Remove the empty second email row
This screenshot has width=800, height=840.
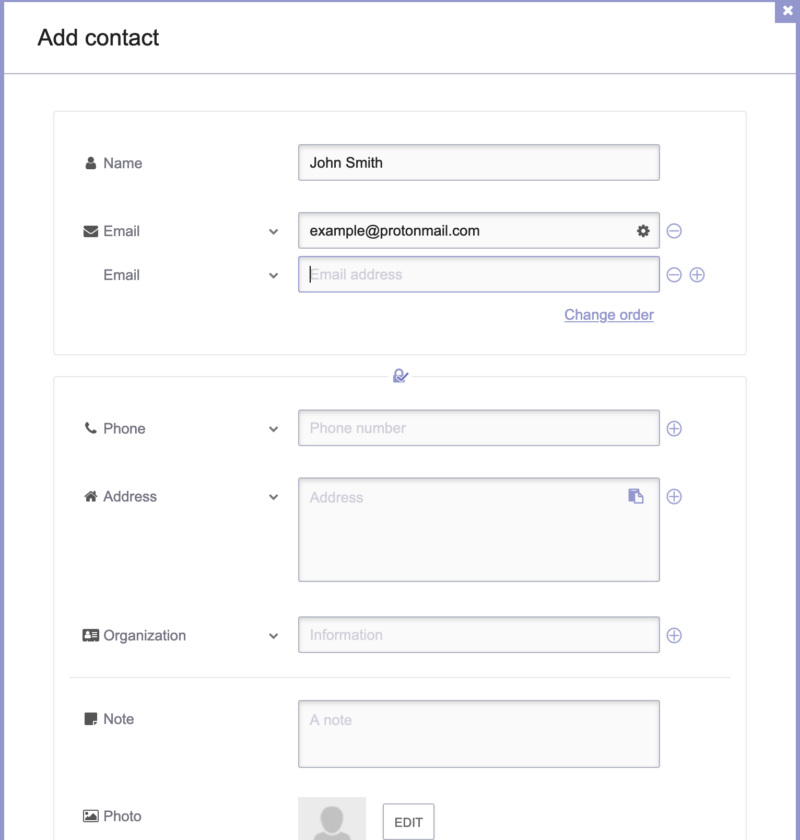click(674, 275)
